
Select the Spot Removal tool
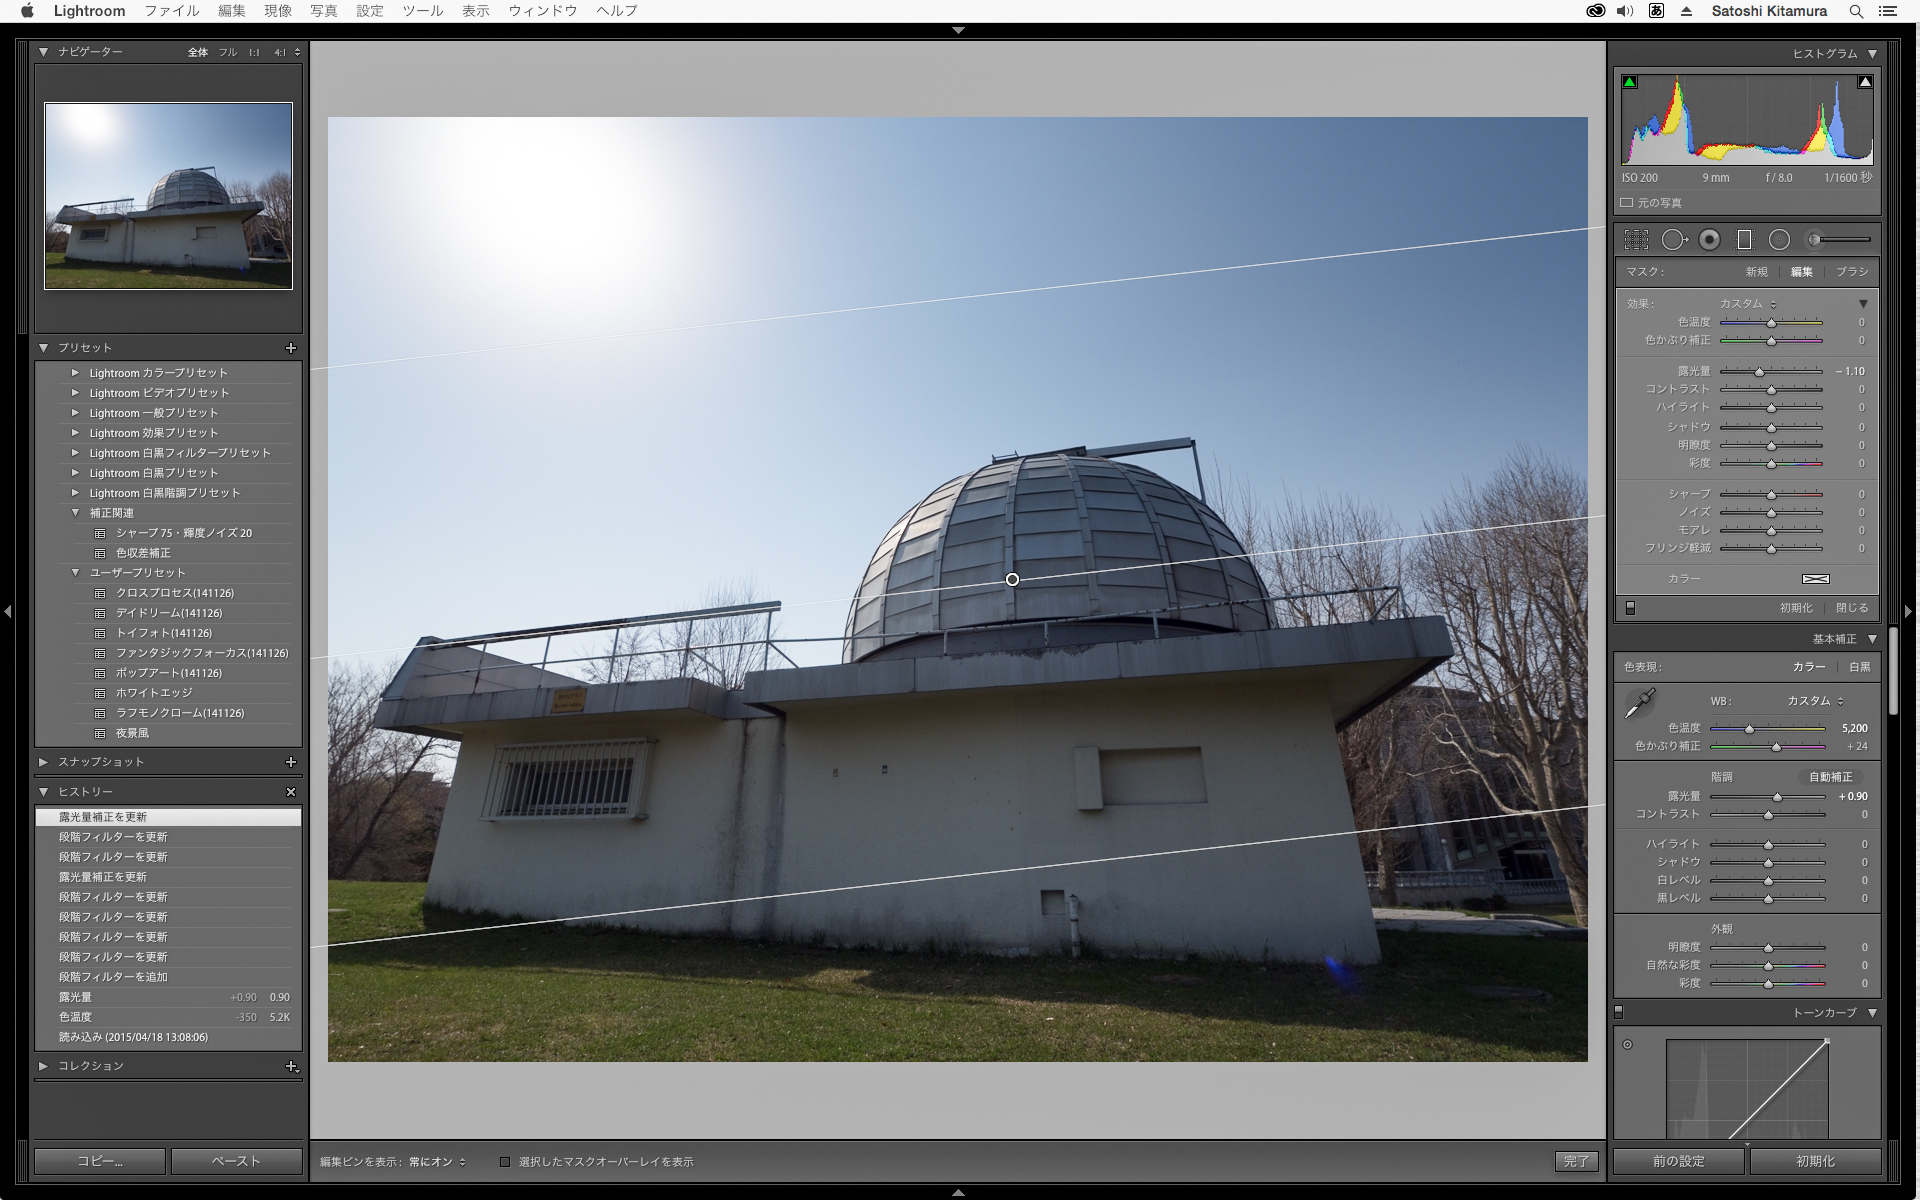coord(1673,239)
